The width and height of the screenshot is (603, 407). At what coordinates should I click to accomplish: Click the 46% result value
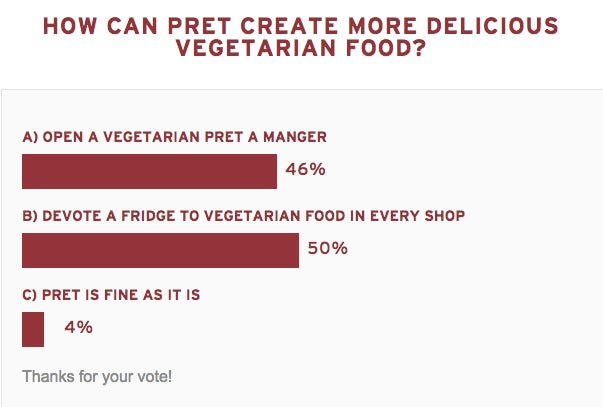[x=305, y=169]
